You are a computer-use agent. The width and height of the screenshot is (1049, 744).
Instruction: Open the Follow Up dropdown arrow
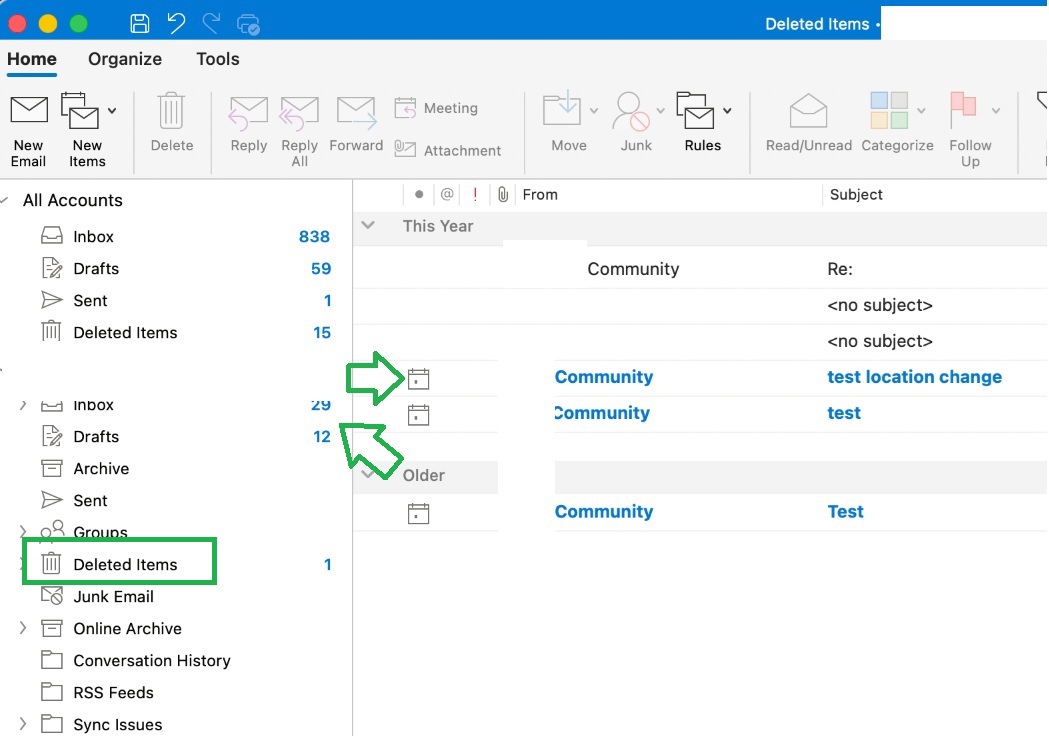(x=996, y=111)
